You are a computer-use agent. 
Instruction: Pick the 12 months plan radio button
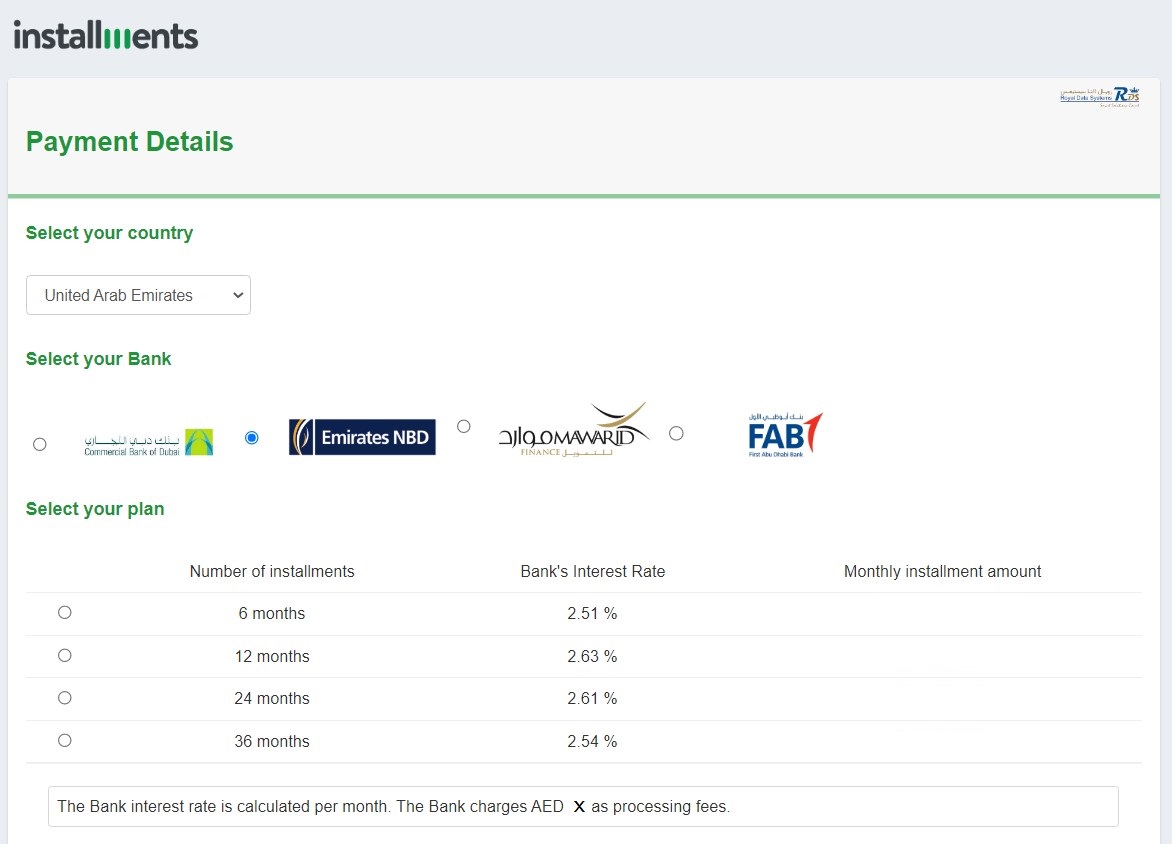tap(65, 656)
